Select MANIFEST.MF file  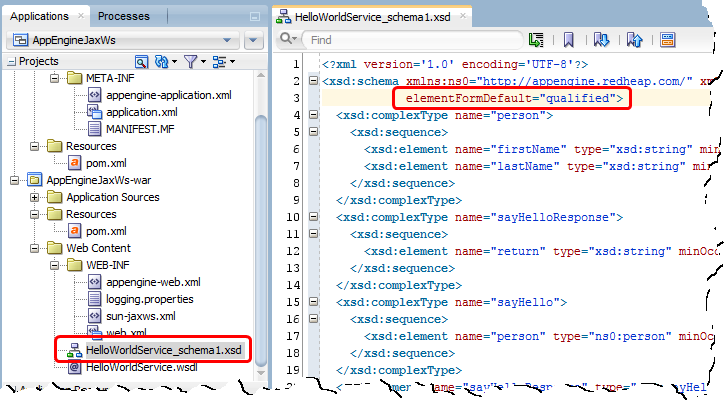[x=140, y=129]
